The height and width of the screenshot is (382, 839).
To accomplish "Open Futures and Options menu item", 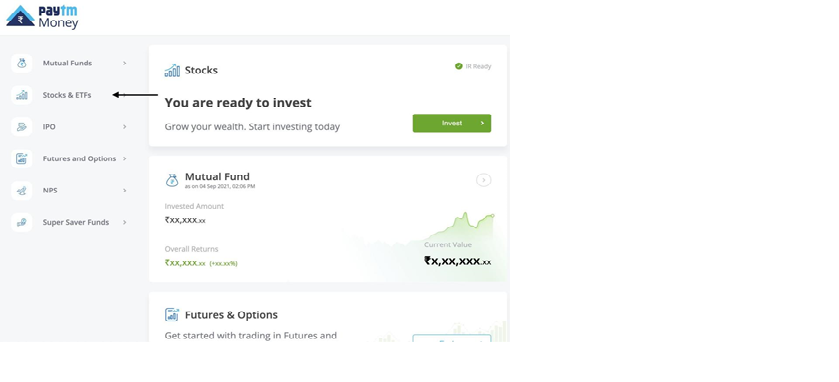I will point(79,158).
